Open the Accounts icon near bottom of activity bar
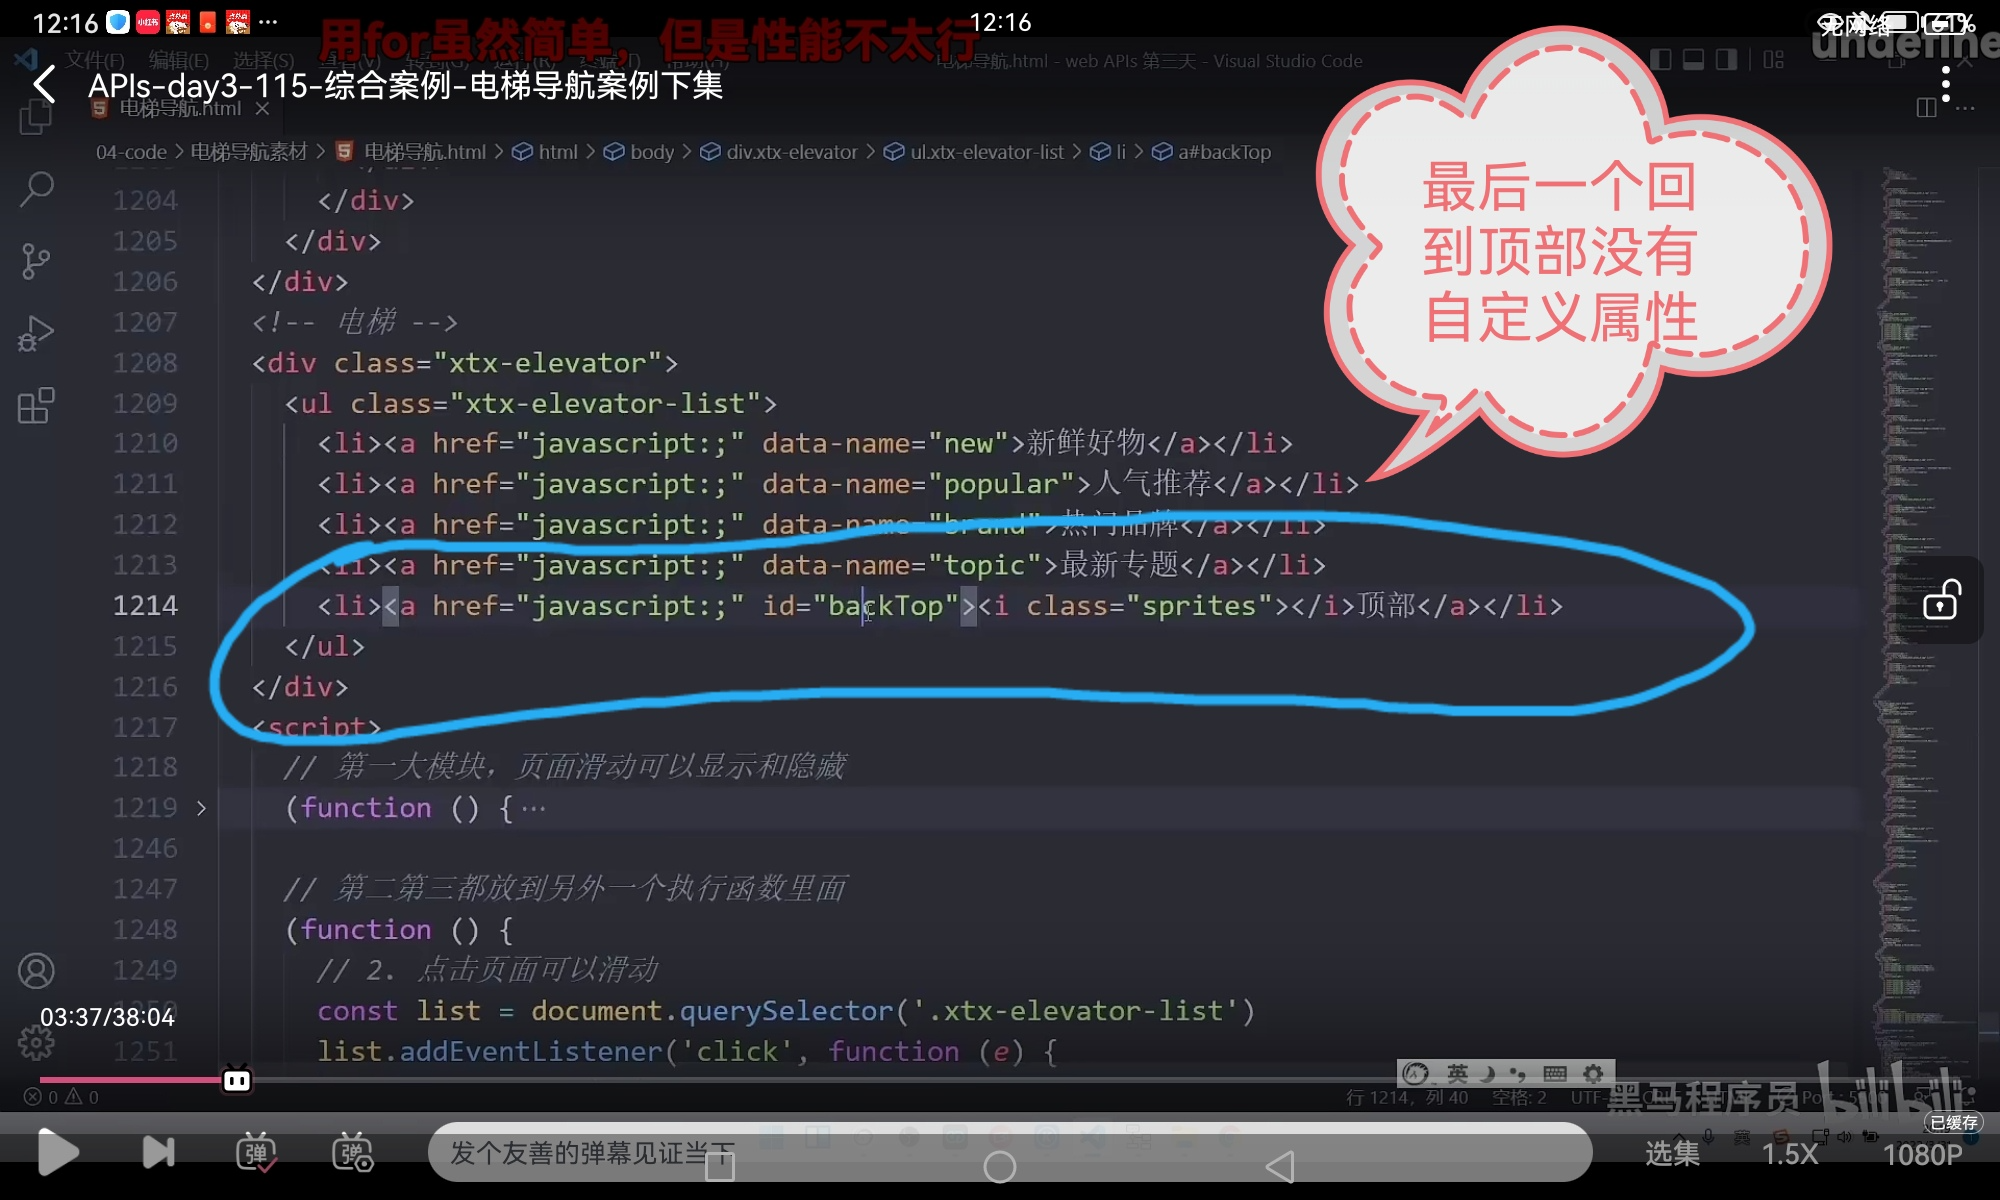Image resolution: width=2000 pixels, height=1200 pixels. click(36, 970)
